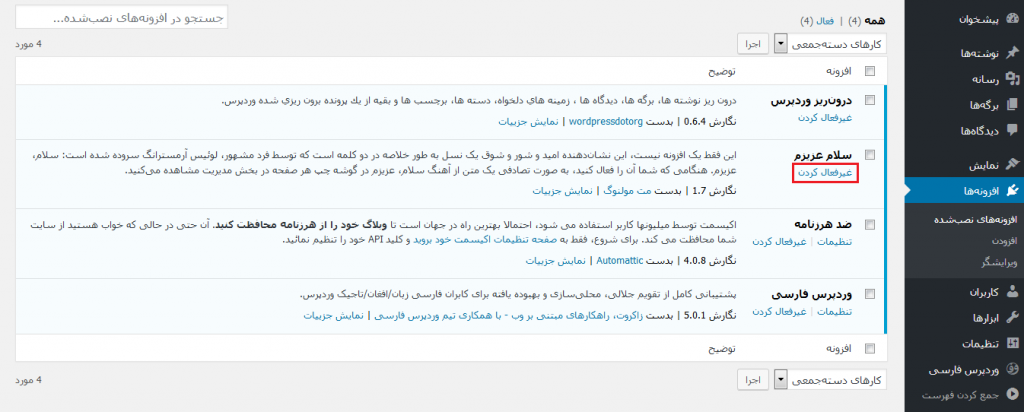
Task: Open نمایش جزییات for وردپرس فارسی
Action: [332, 316]
